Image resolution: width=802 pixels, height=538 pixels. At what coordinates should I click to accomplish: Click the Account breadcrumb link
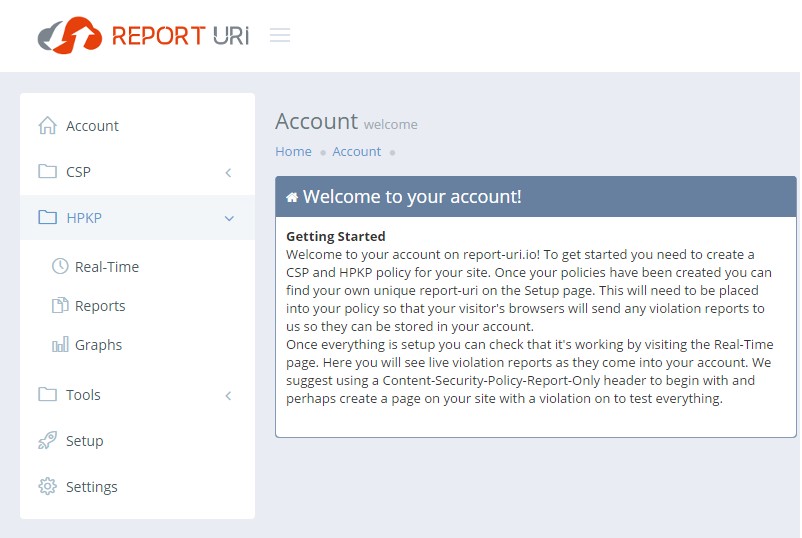(x=357, y=152)
